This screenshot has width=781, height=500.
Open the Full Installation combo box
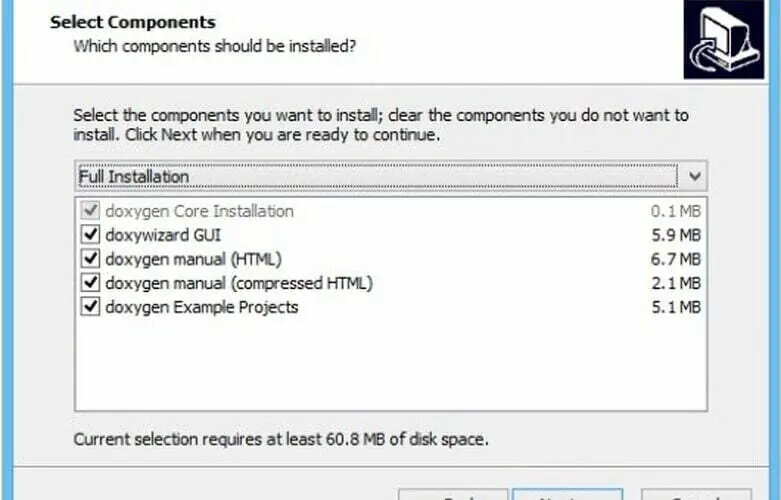(391, 176)
